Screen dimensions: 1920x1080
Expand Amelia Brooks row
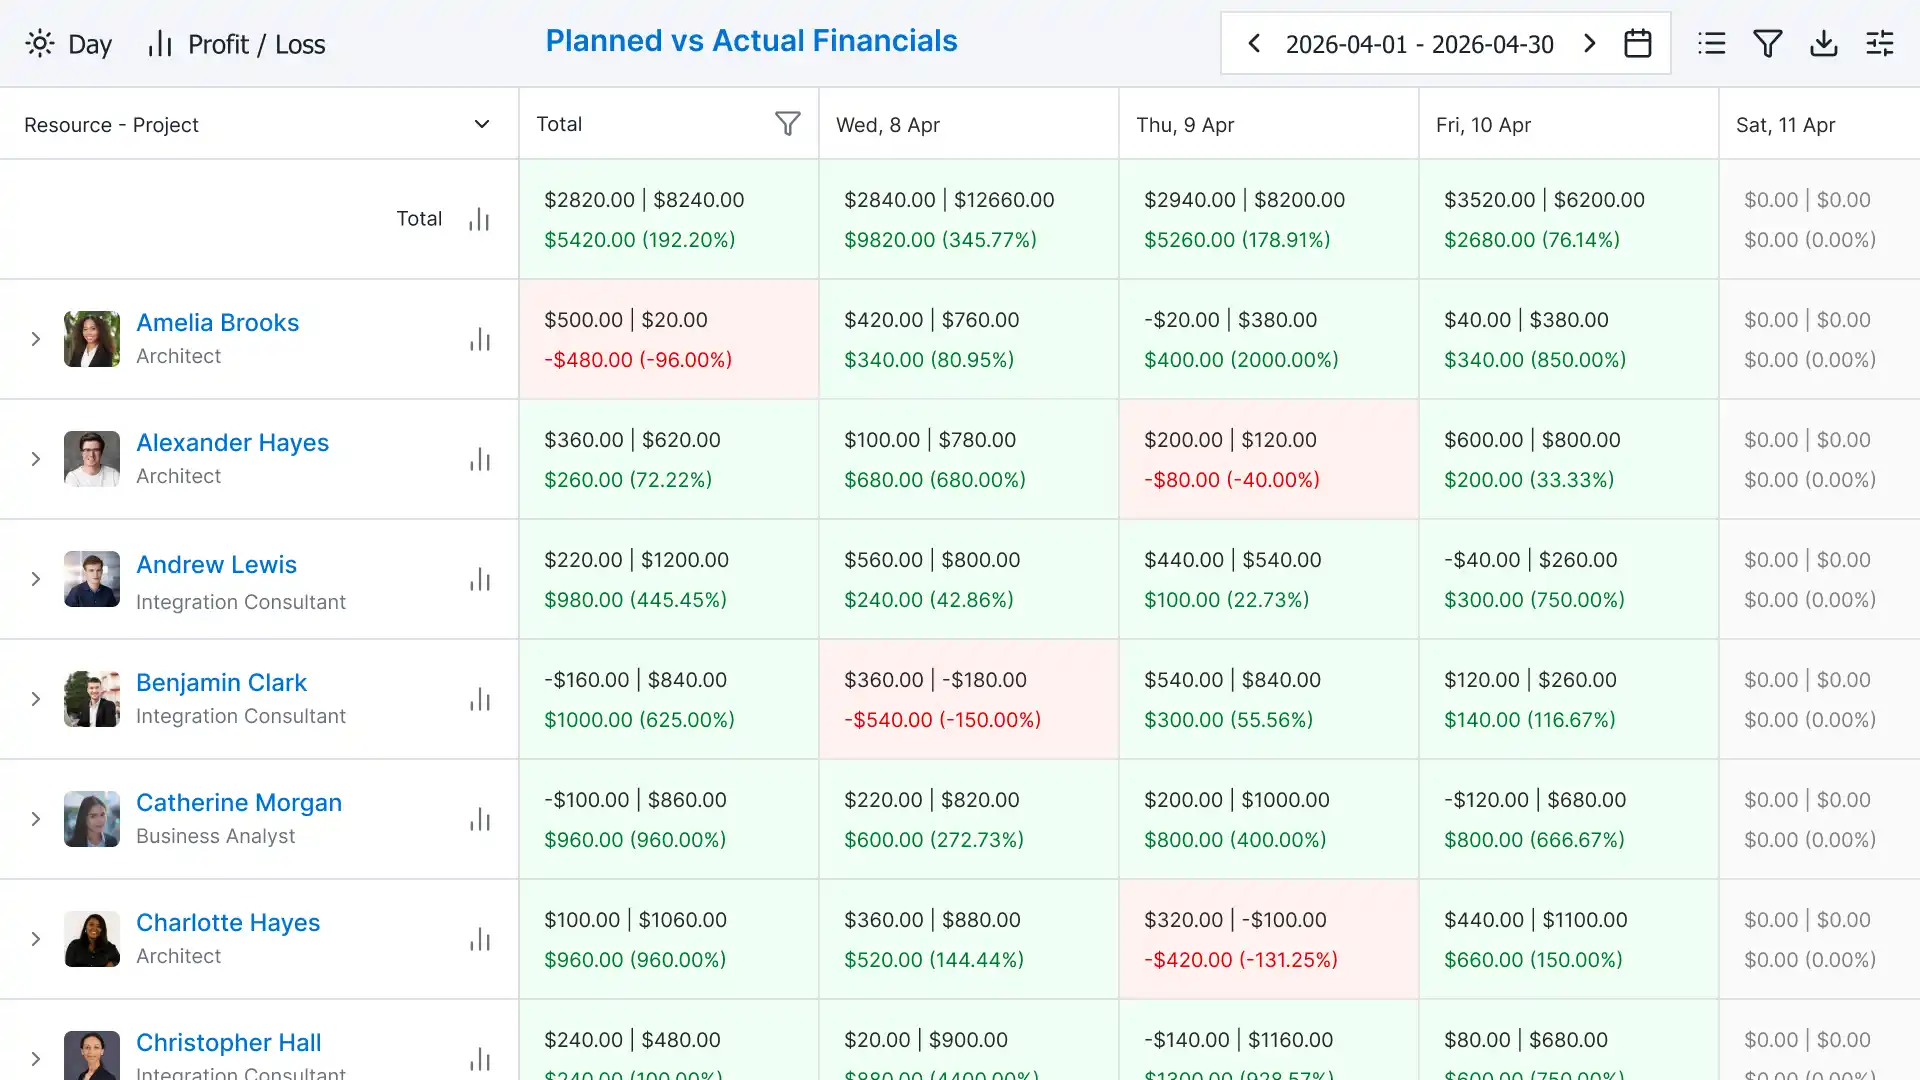tap(36, 339)
